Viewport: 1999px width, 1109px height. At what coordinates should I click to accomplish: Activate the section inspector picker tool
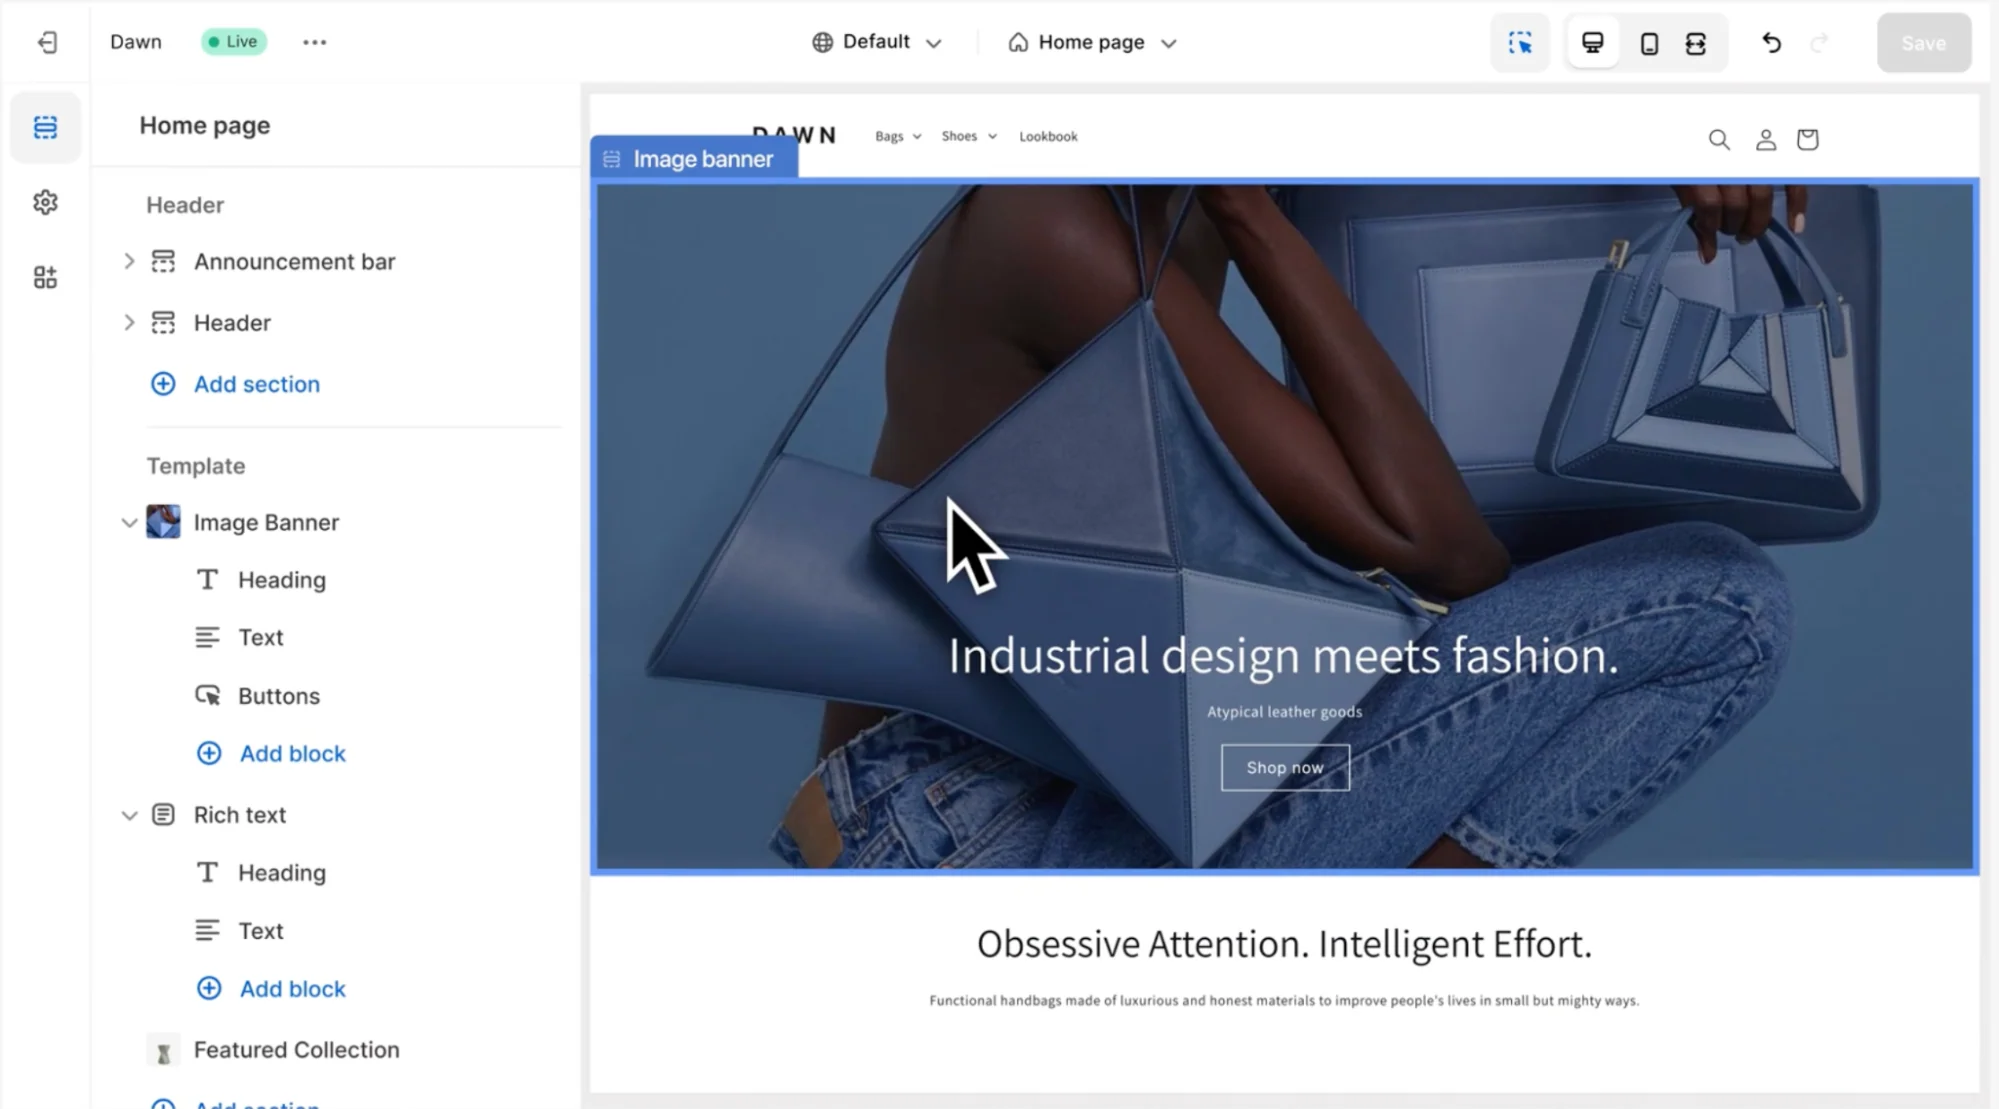pyautogui.click(x=1520, y=42)
